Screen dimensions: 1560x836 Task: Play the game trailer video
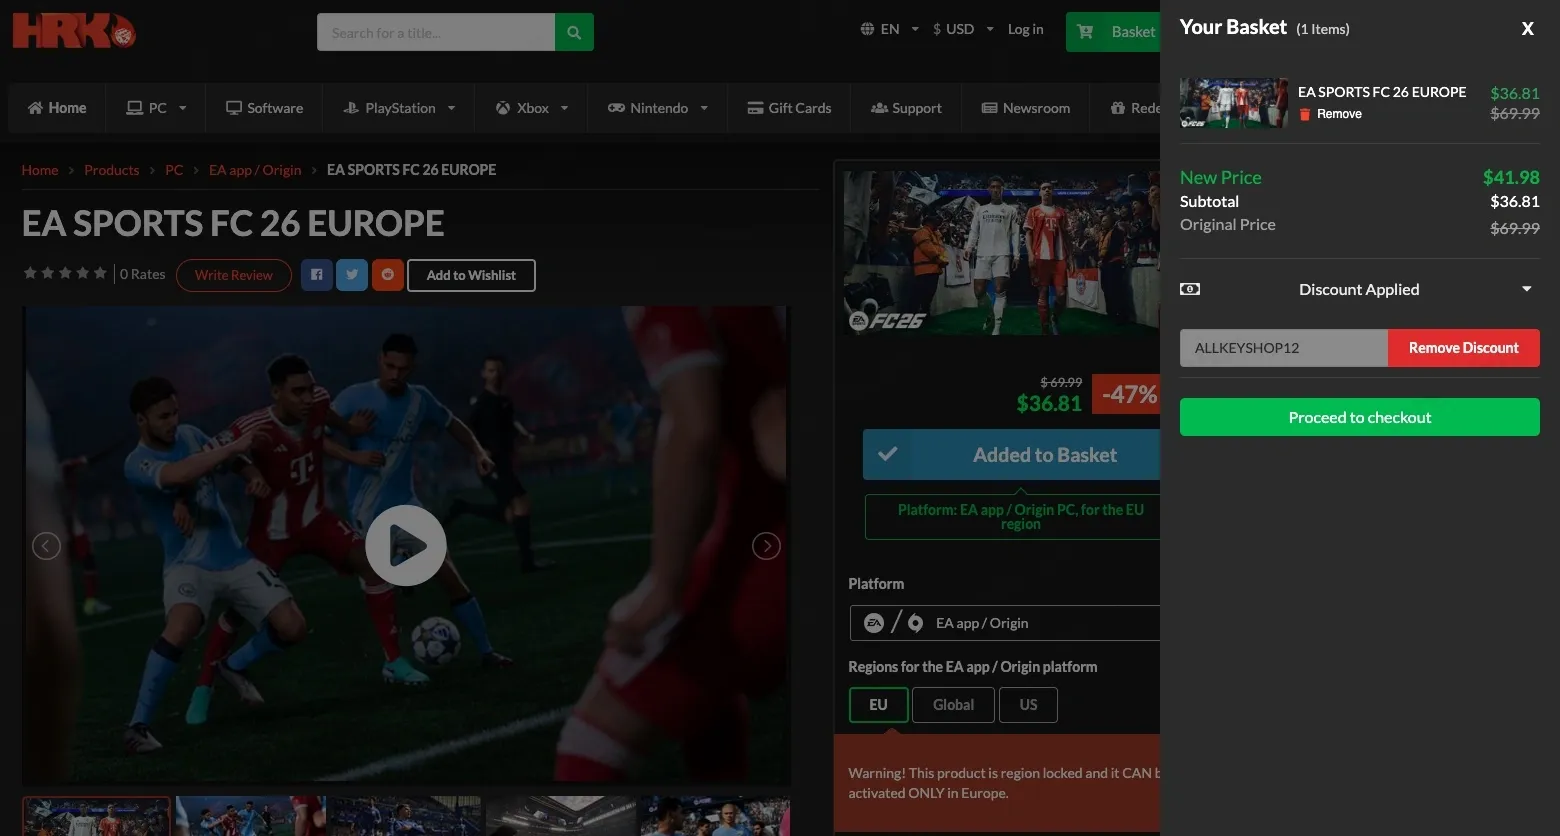(406, 545)
